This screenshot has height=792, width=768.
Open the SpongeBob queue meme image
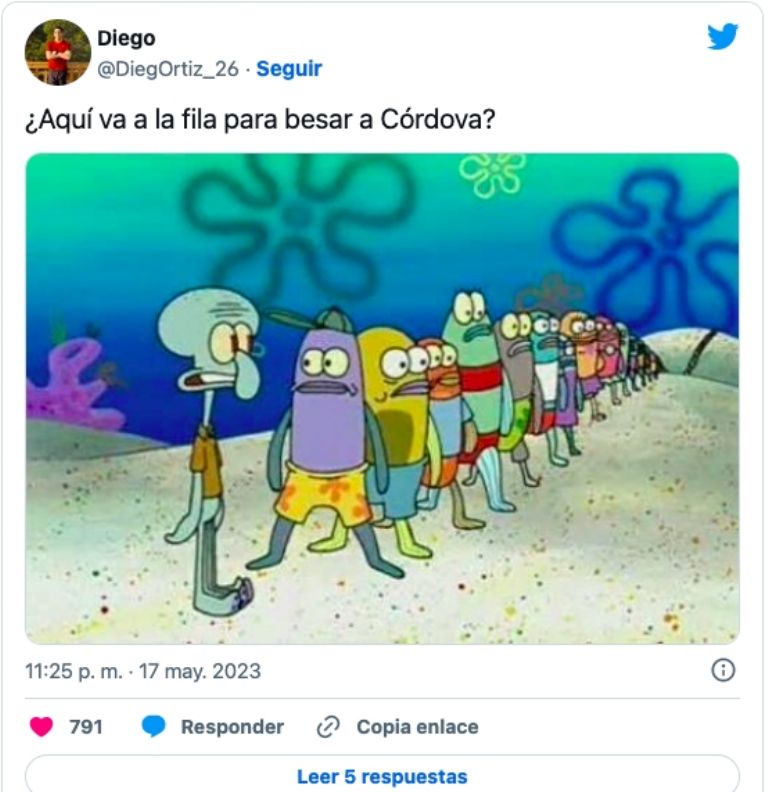coord(382,399)
